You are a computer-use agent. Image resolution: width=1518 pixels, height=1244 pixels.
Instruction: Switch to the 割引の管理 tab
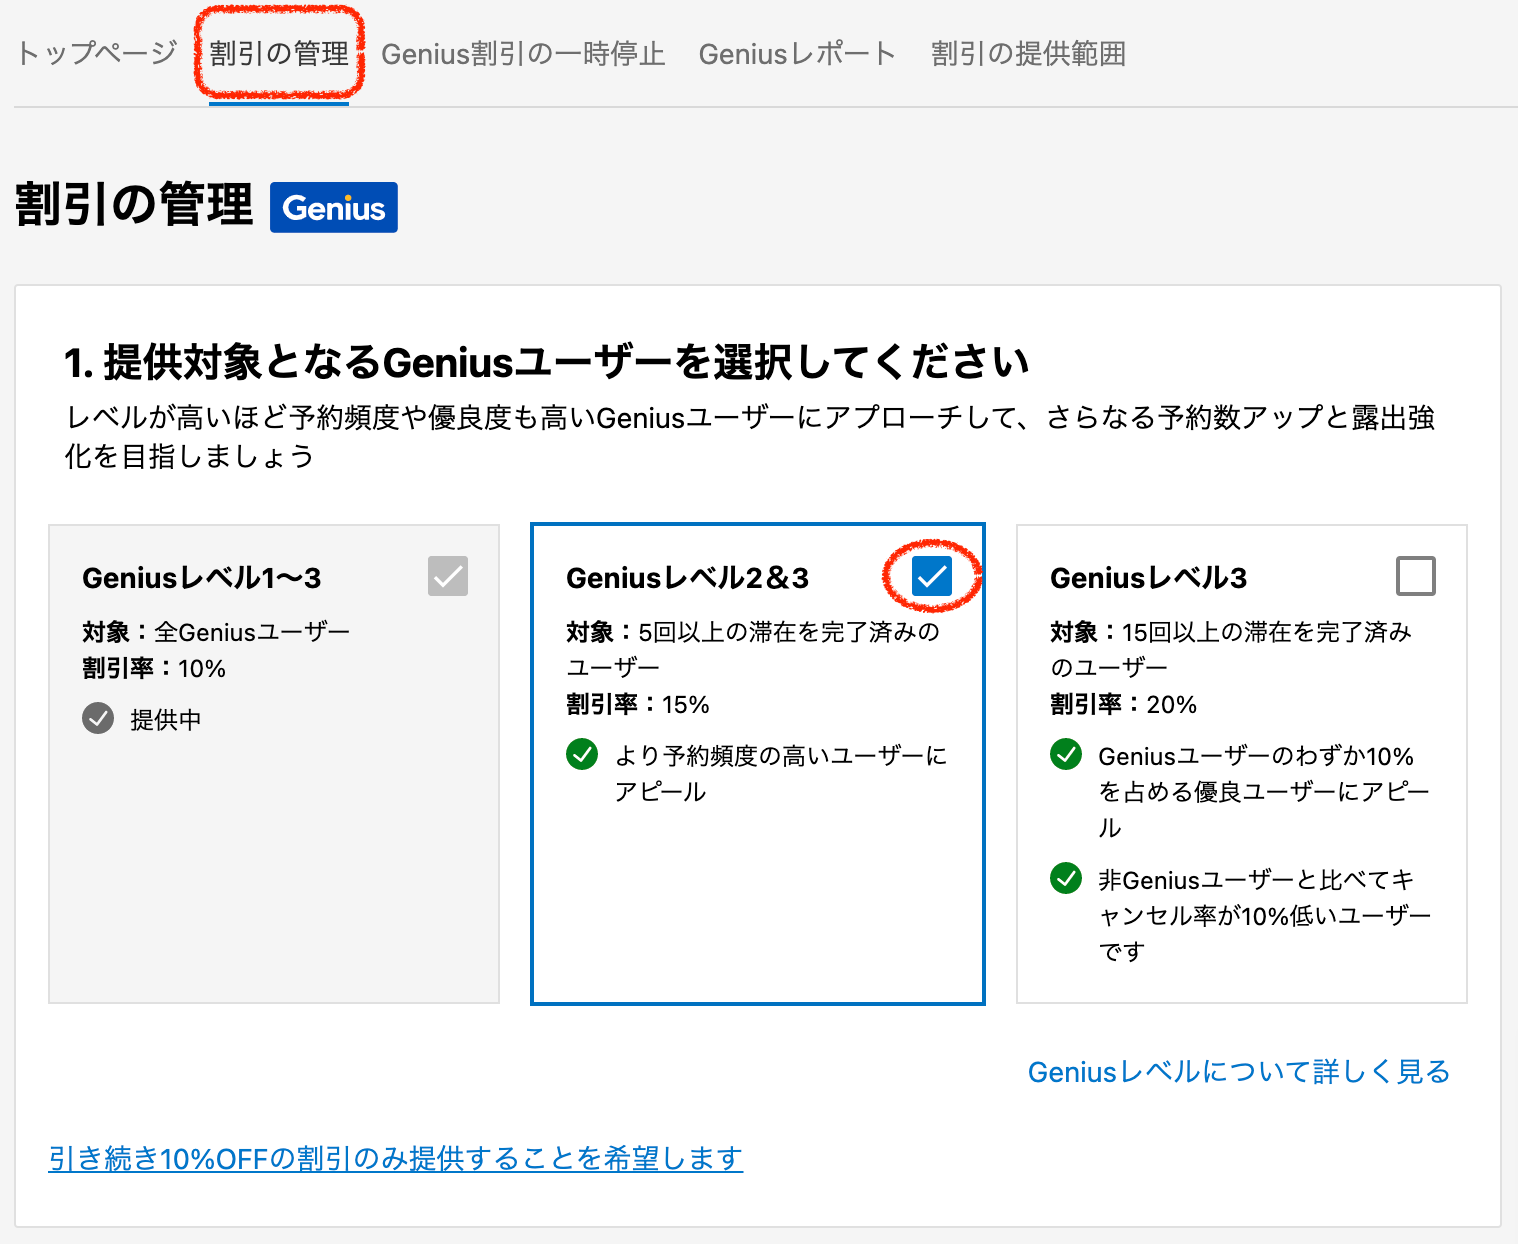tap(279, 53)
